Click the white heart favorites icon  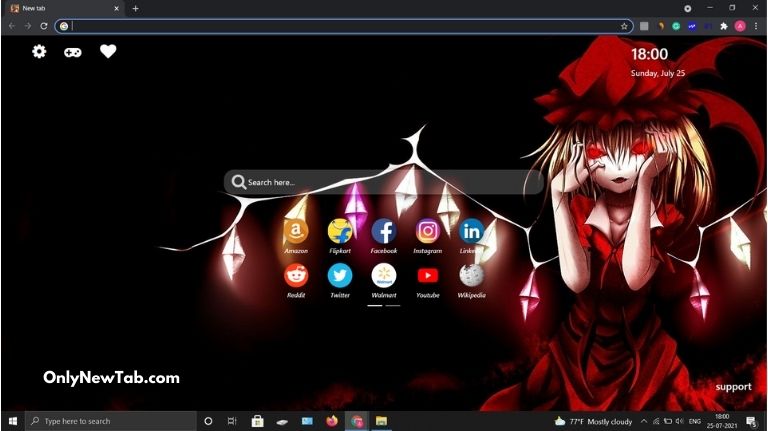pos(108,51)
